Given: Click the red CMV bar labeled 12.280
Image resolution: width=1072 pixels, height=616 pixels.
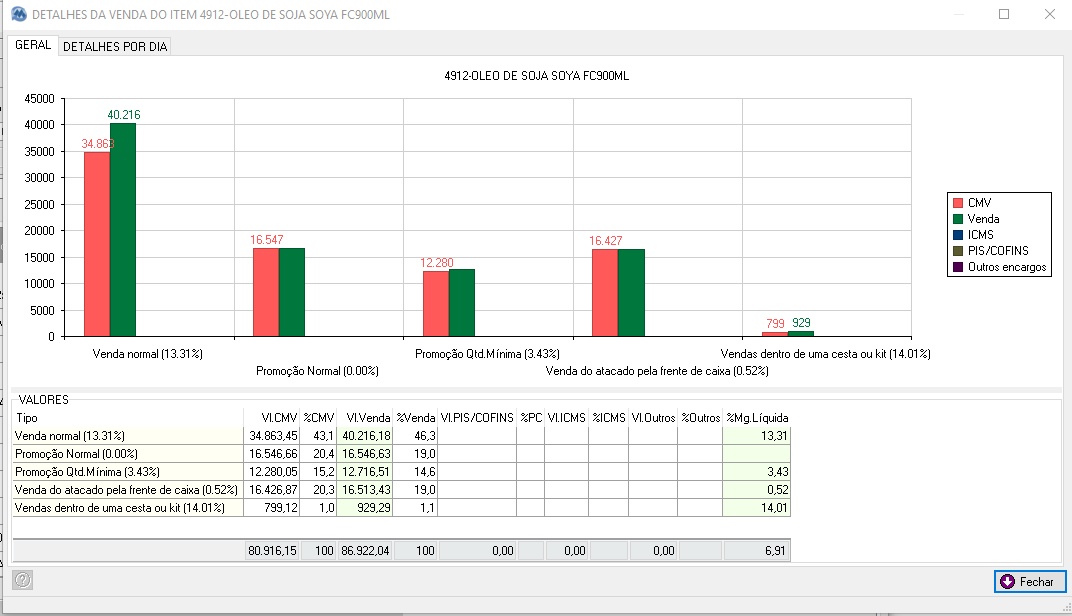Looking at the screenshot, I should [436, 304].
